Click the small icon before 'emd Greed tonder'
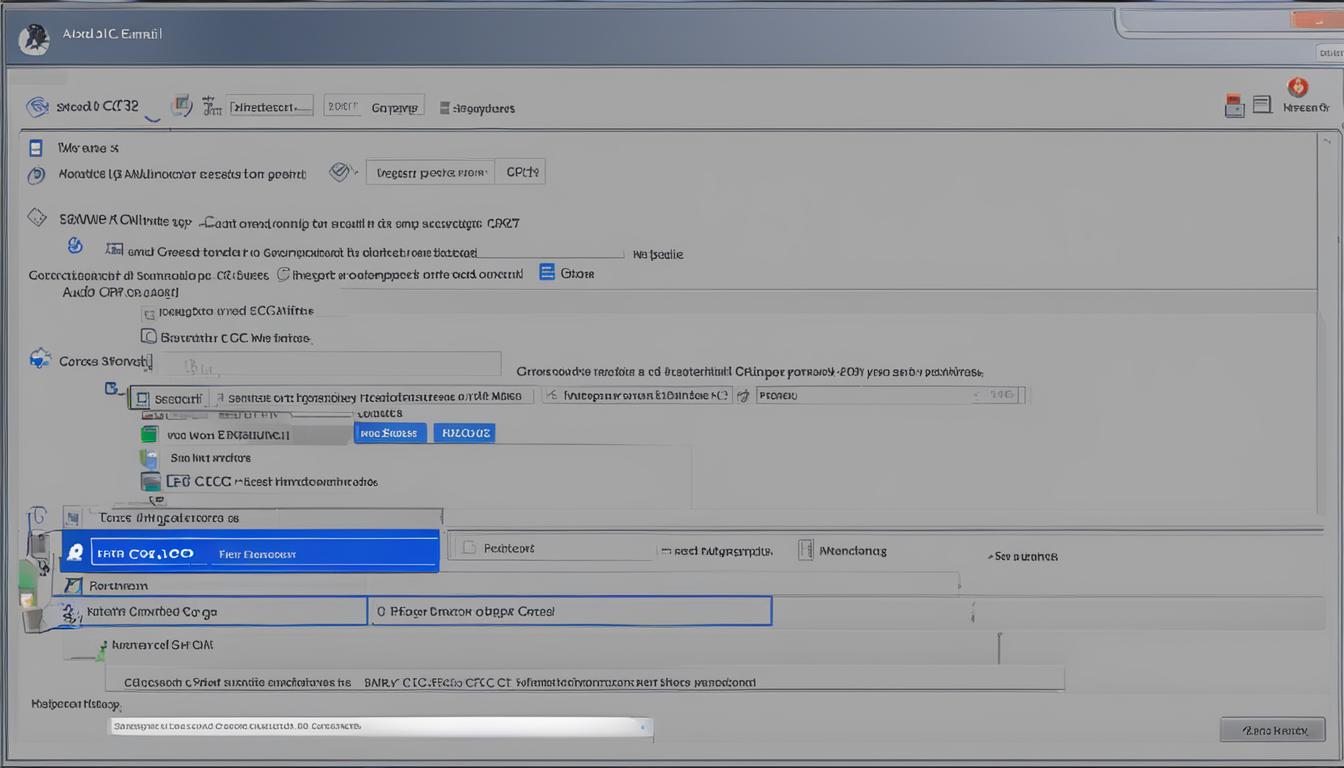The image size is (1344, 768). click(114, 250)
